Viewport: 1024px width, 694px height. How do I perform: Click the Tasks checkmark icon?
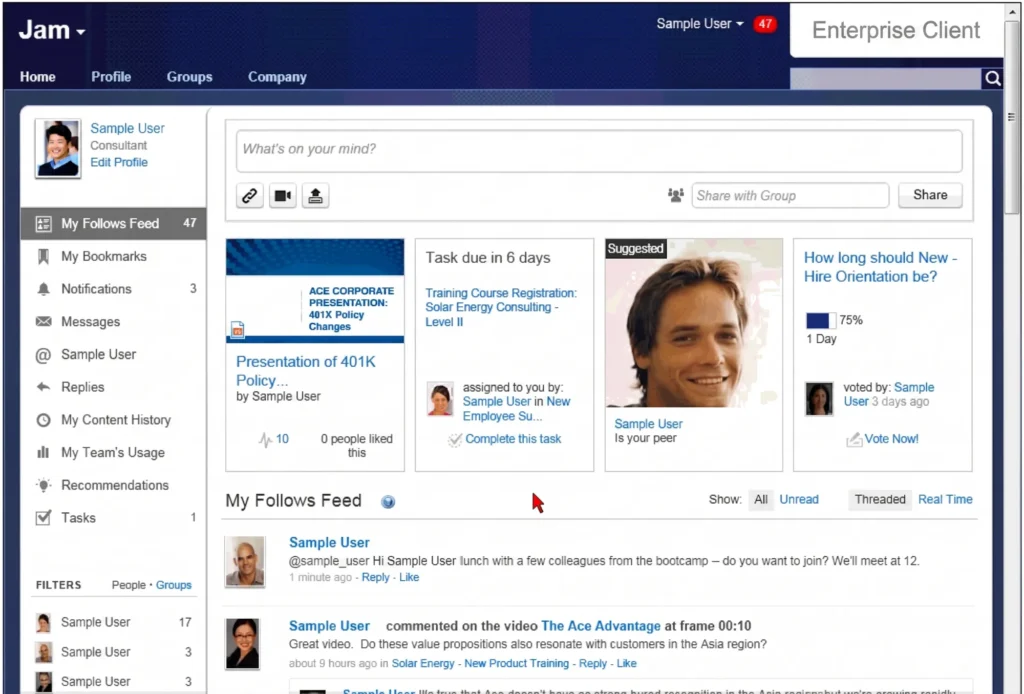[x=43, y=518]
